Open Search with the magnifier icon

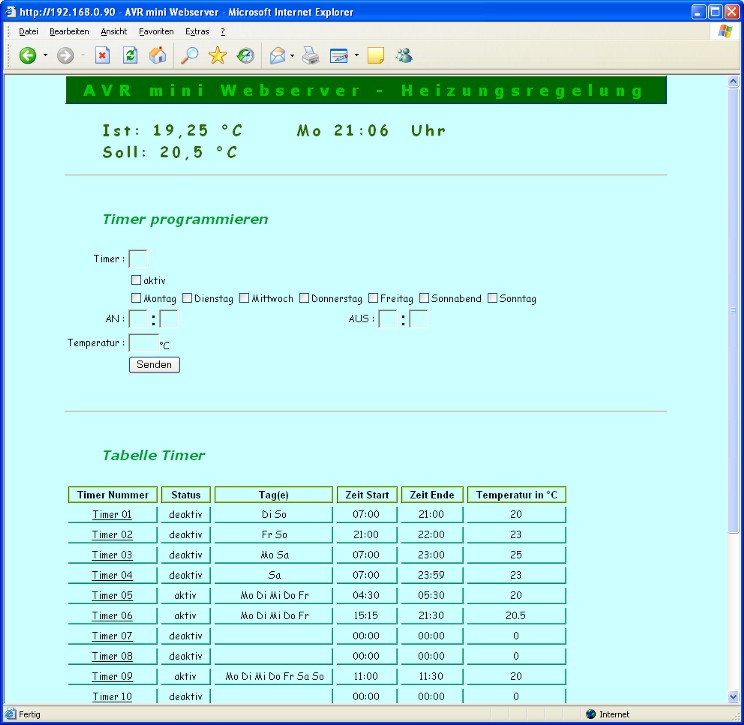point(189,56)
